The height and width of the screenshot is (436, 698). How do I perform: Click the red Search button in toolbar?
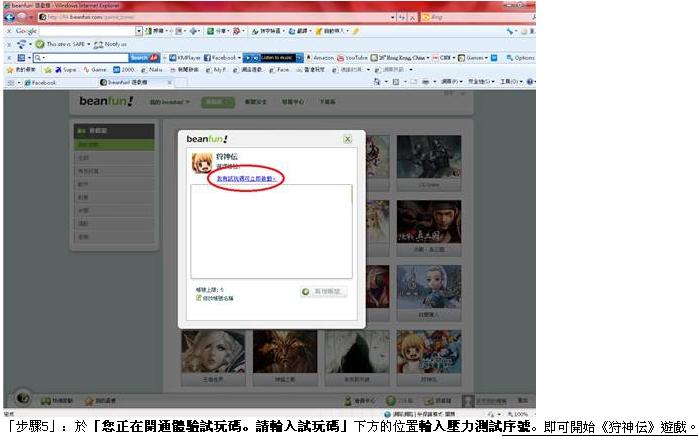point(144,57)
